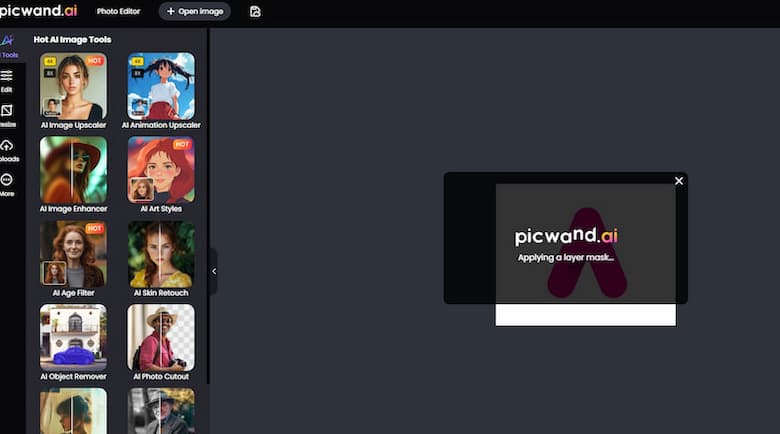
Task: Click the 'Hot AI Image Tools' heading
Action: coord(73,40)
